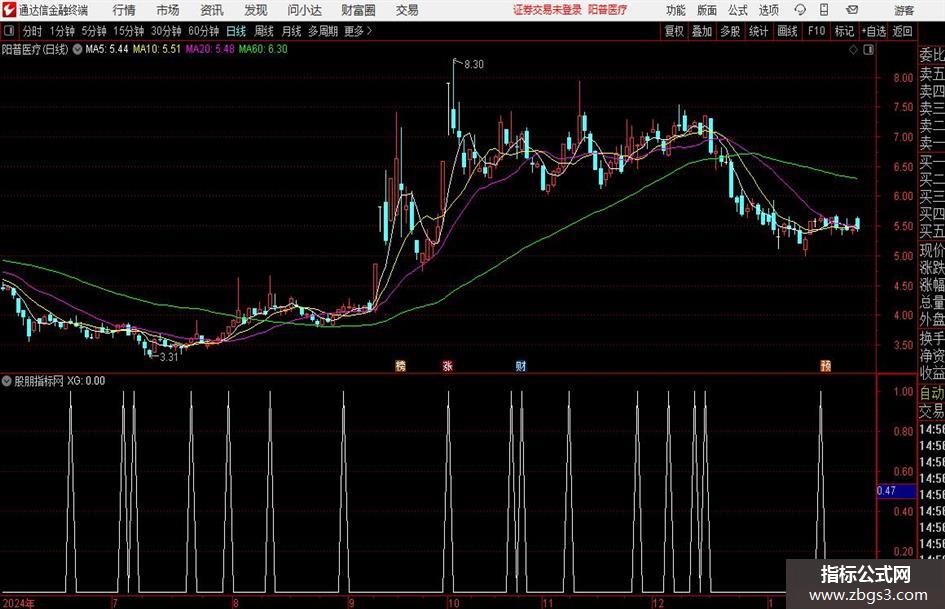
Task: Click the 叠加 toolbar button
Action: coord(702,31)
